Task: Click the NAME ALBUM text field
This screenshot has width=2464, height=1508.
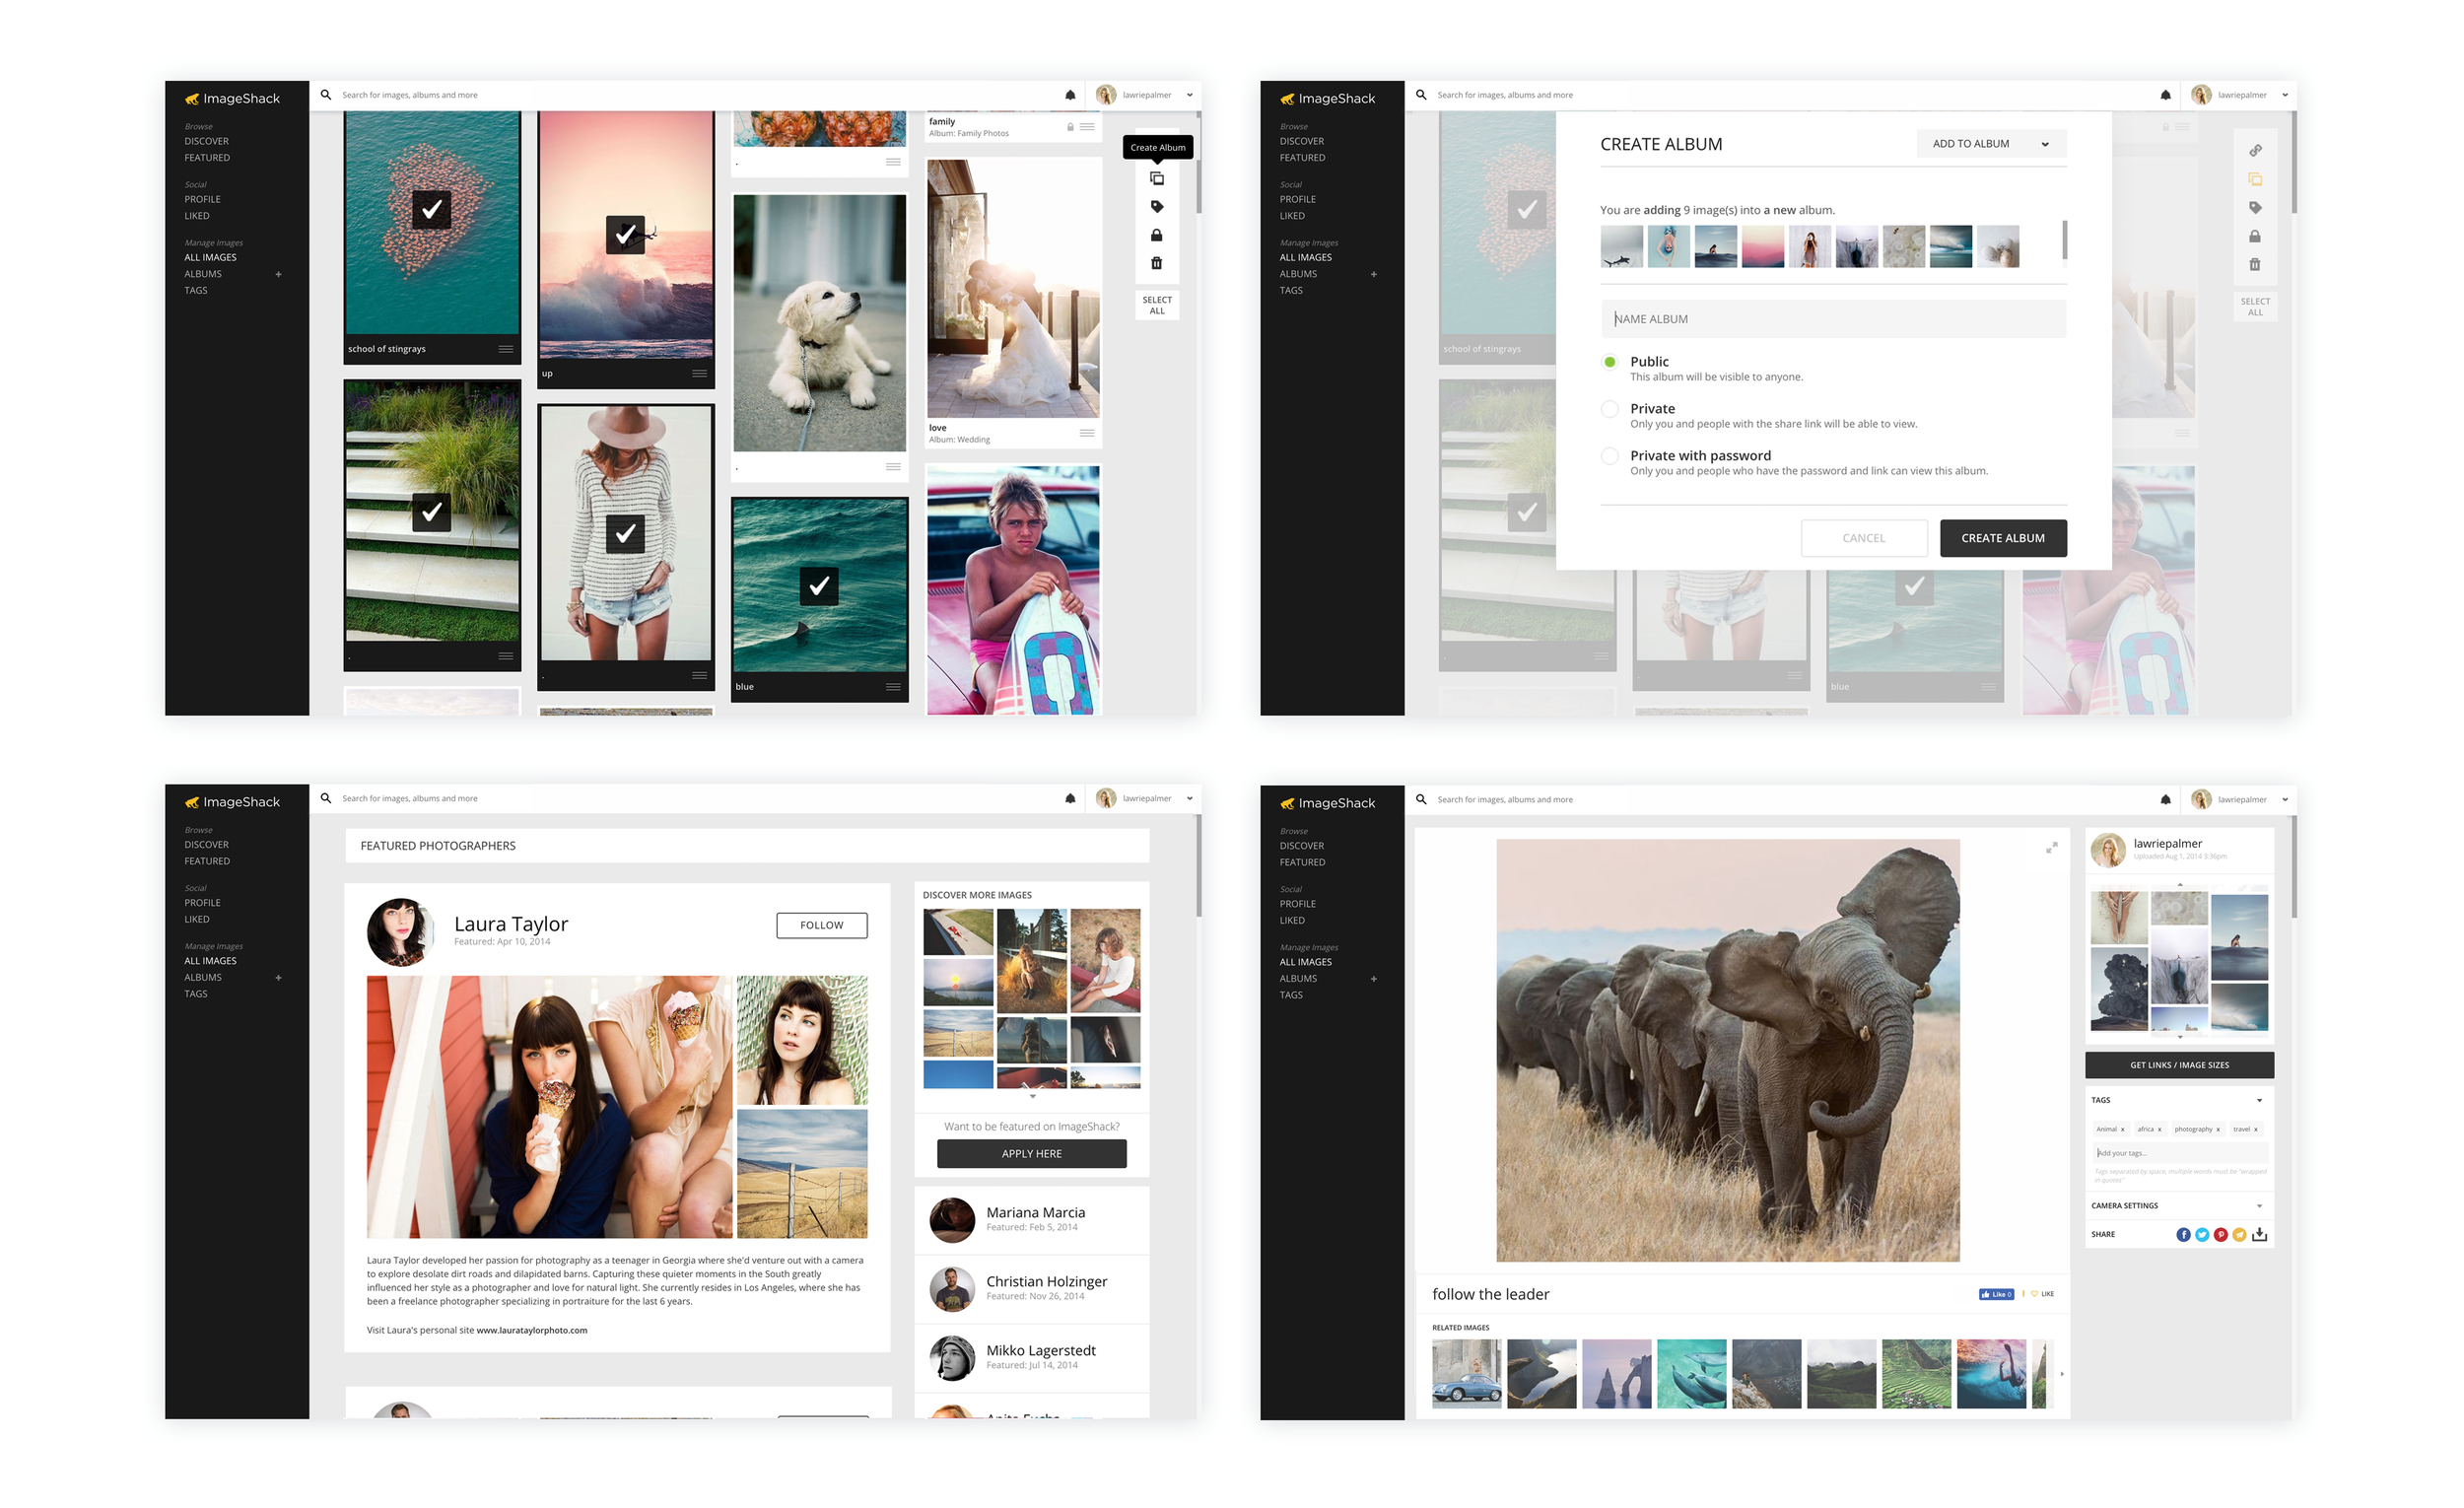Action: point(1833,319)
